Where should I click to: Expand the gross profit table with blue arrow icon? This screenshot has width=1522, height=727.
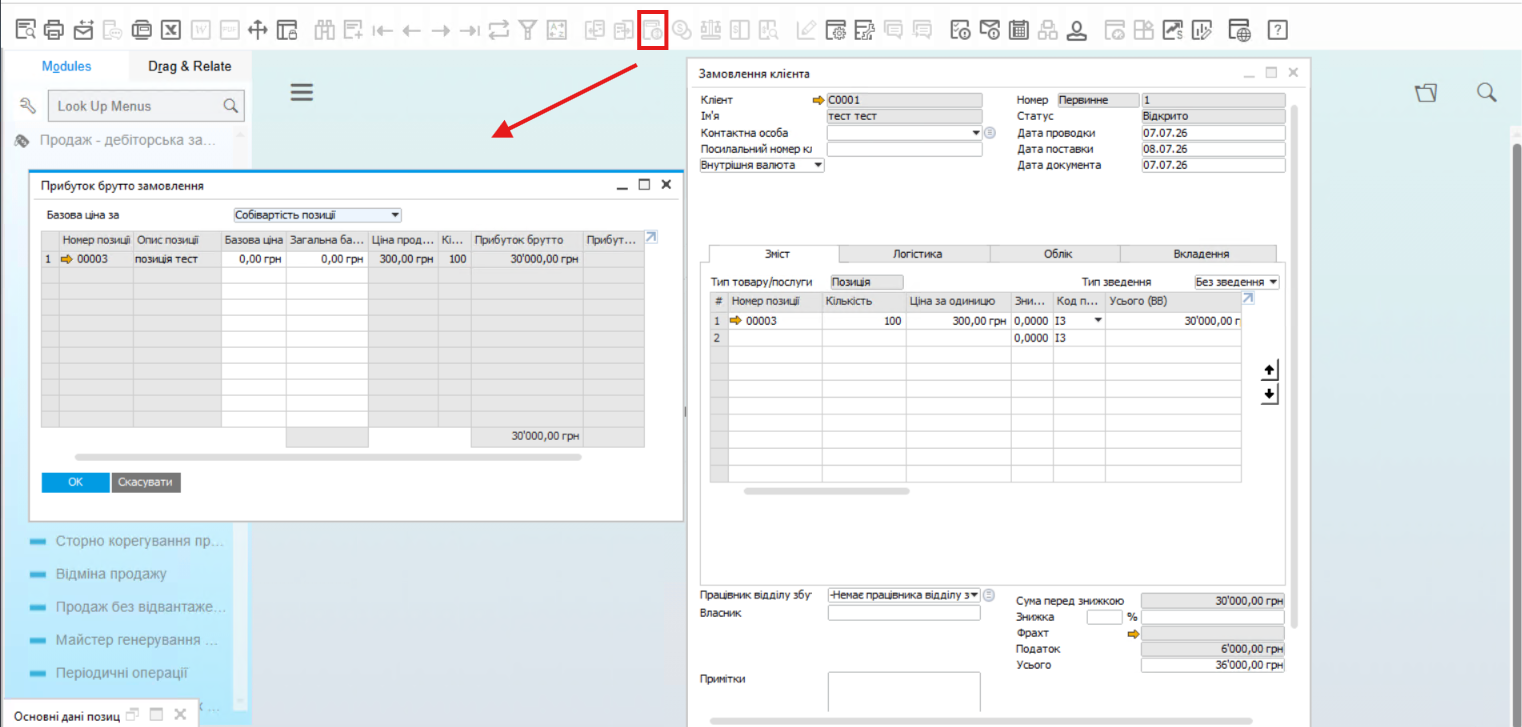[x=652, y=237]
